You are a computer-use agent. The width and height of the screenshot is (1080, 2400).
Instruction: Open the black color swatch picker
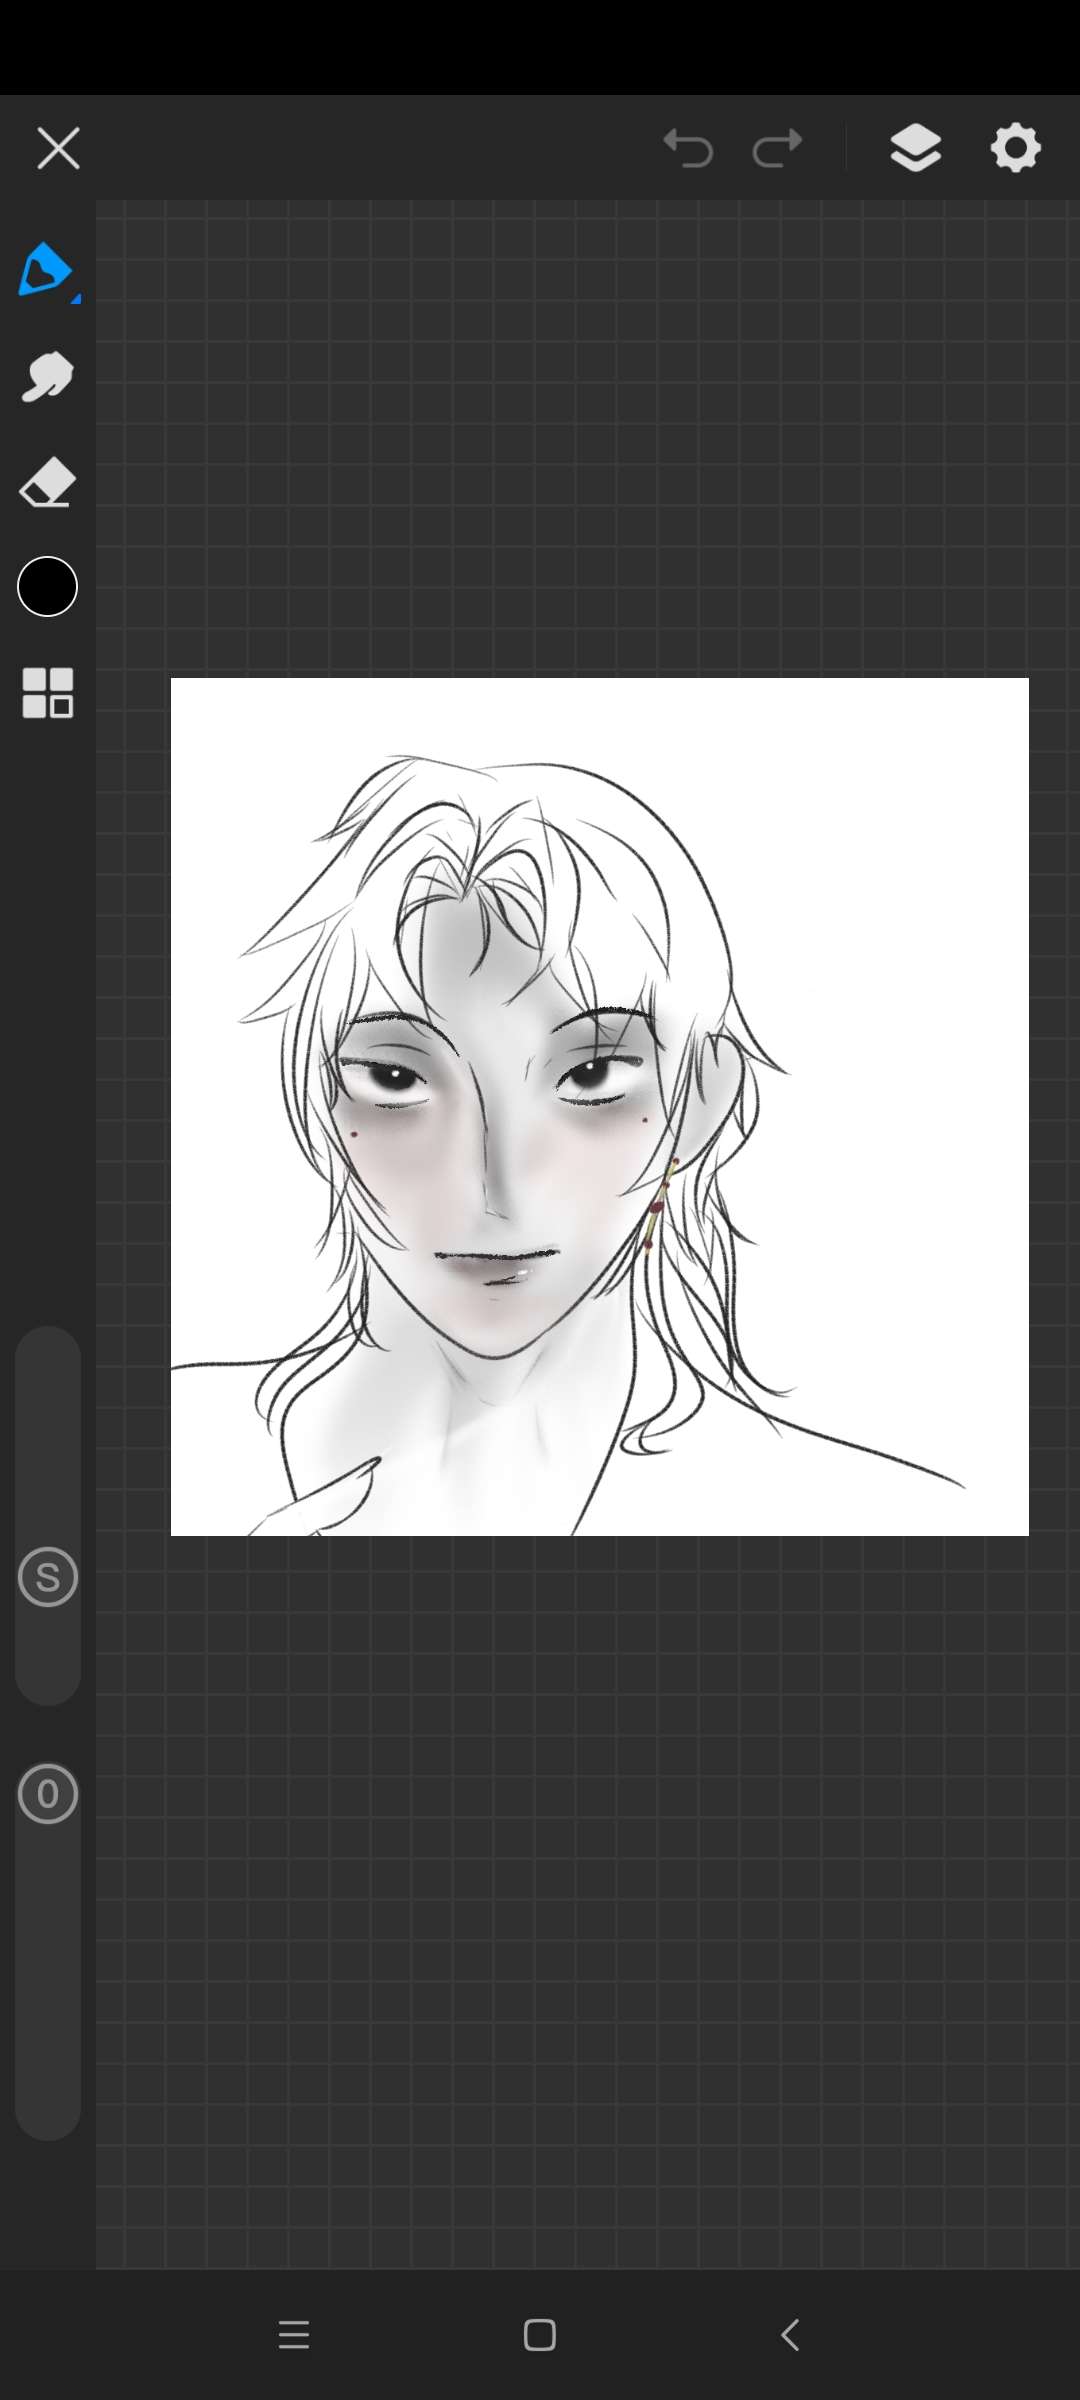(x=47, y=586)
